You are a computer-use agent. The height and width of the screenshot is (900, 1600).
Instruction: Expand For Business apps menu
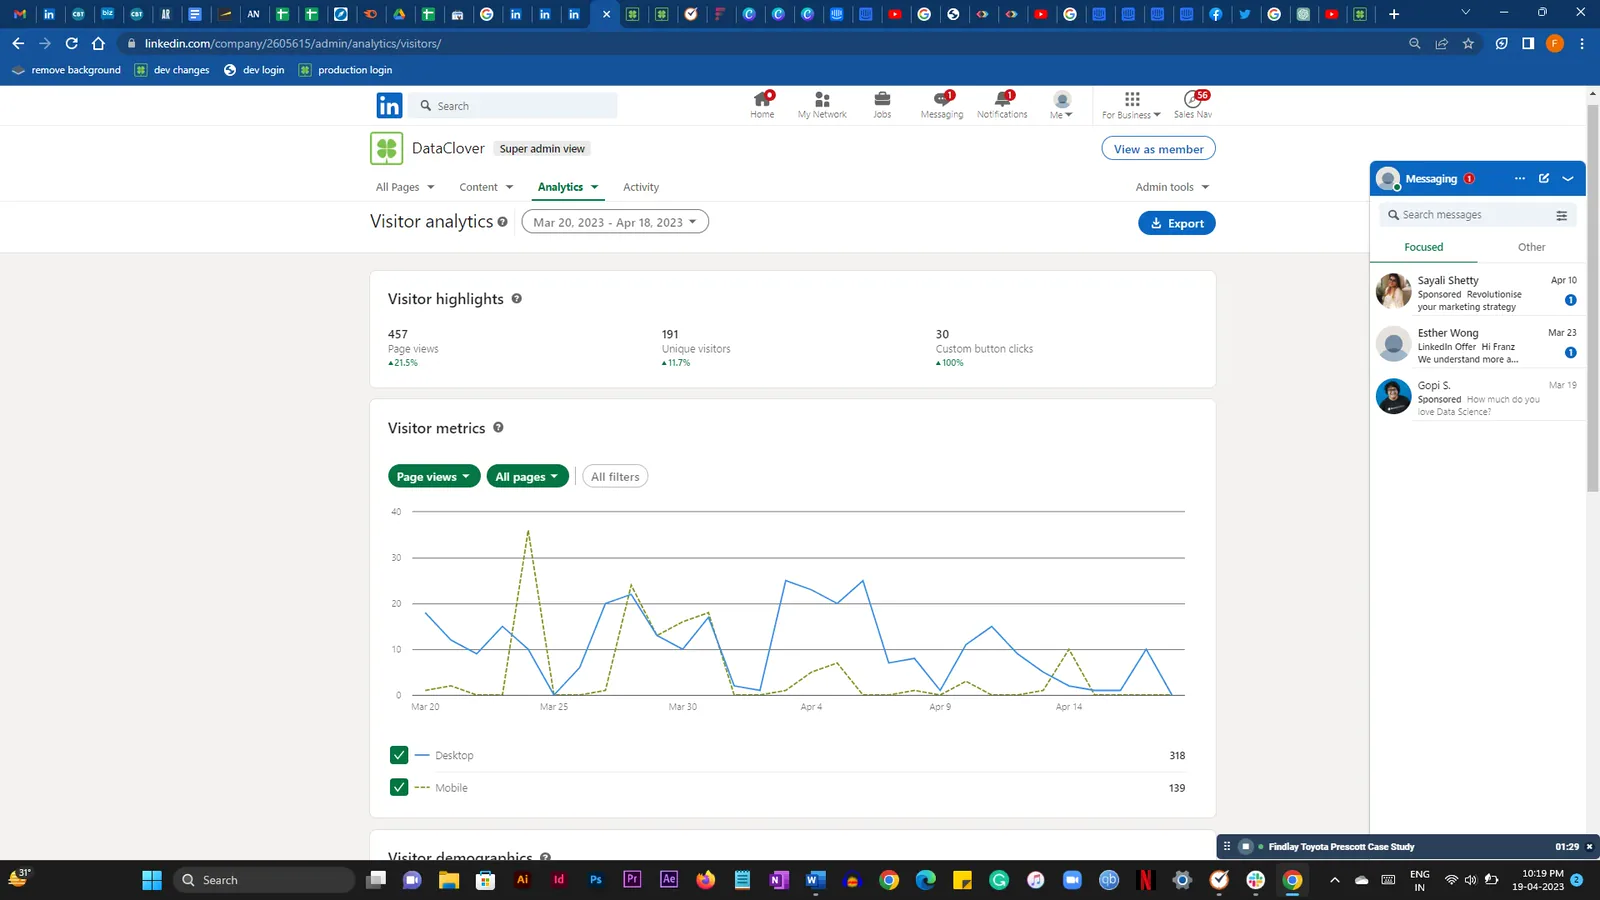click(x=1131, y=104)
